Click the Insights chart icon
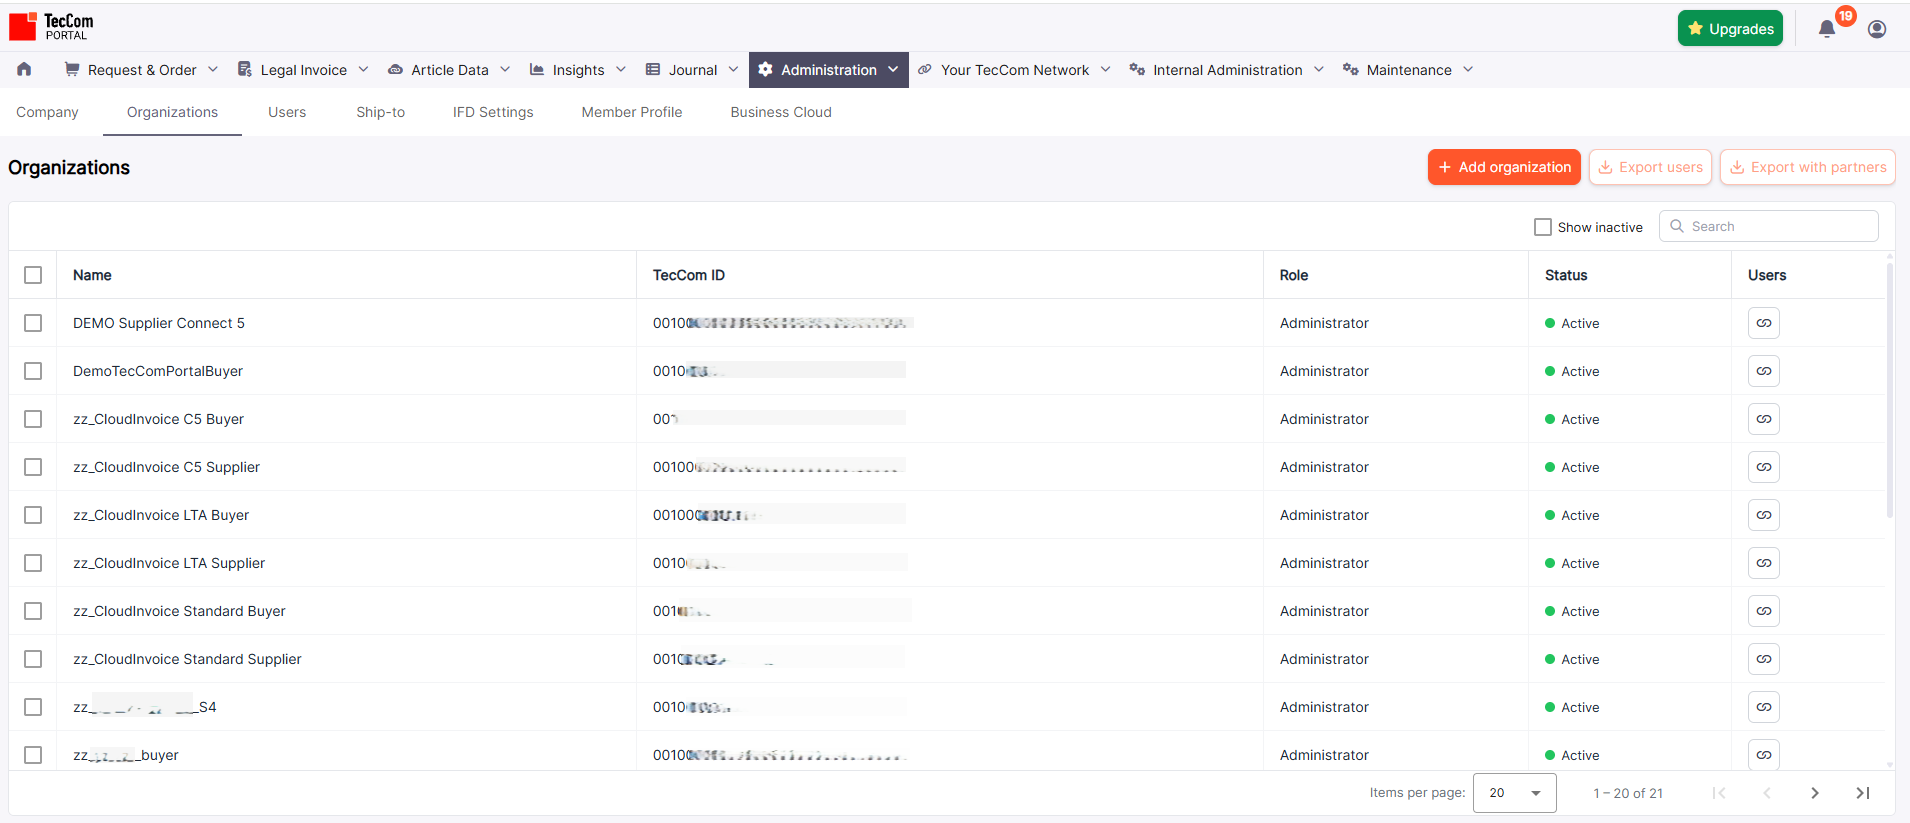 pyautogui.click(x=537, y=69)
